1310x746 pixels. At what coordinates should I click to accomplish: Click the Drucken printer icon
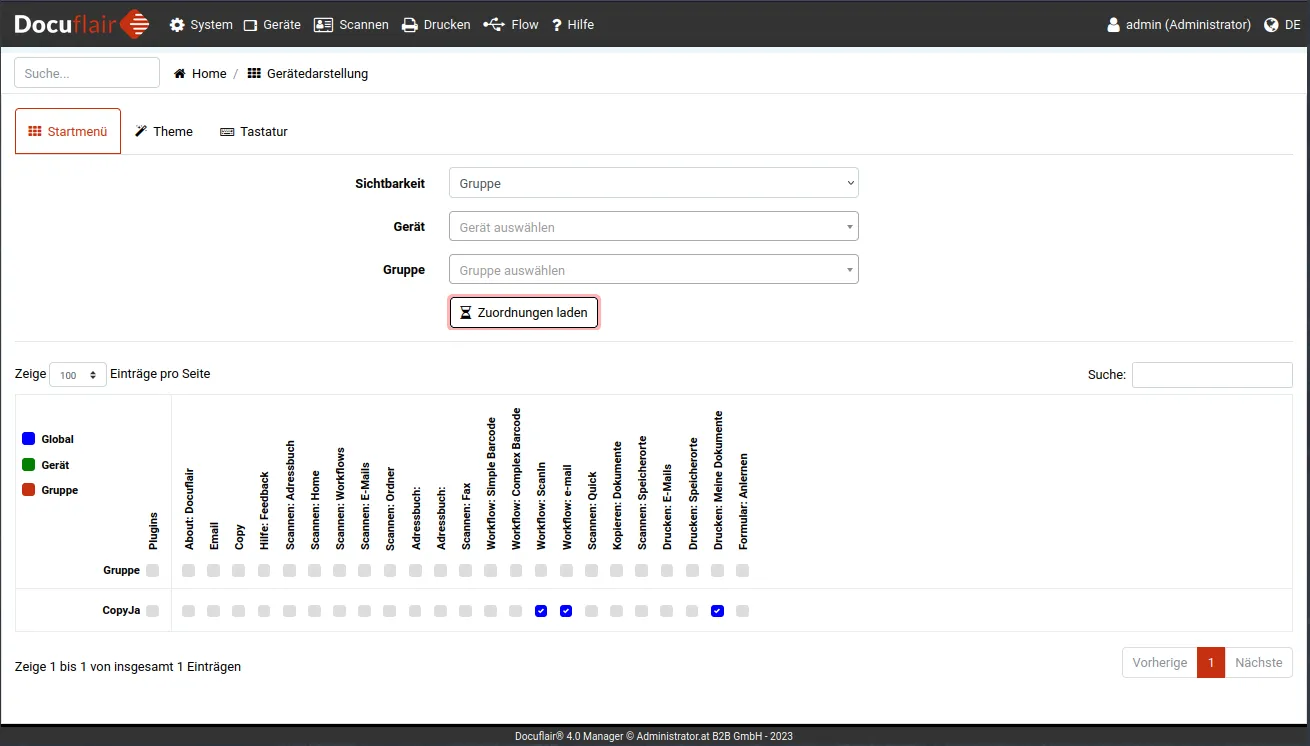[410, 25]
